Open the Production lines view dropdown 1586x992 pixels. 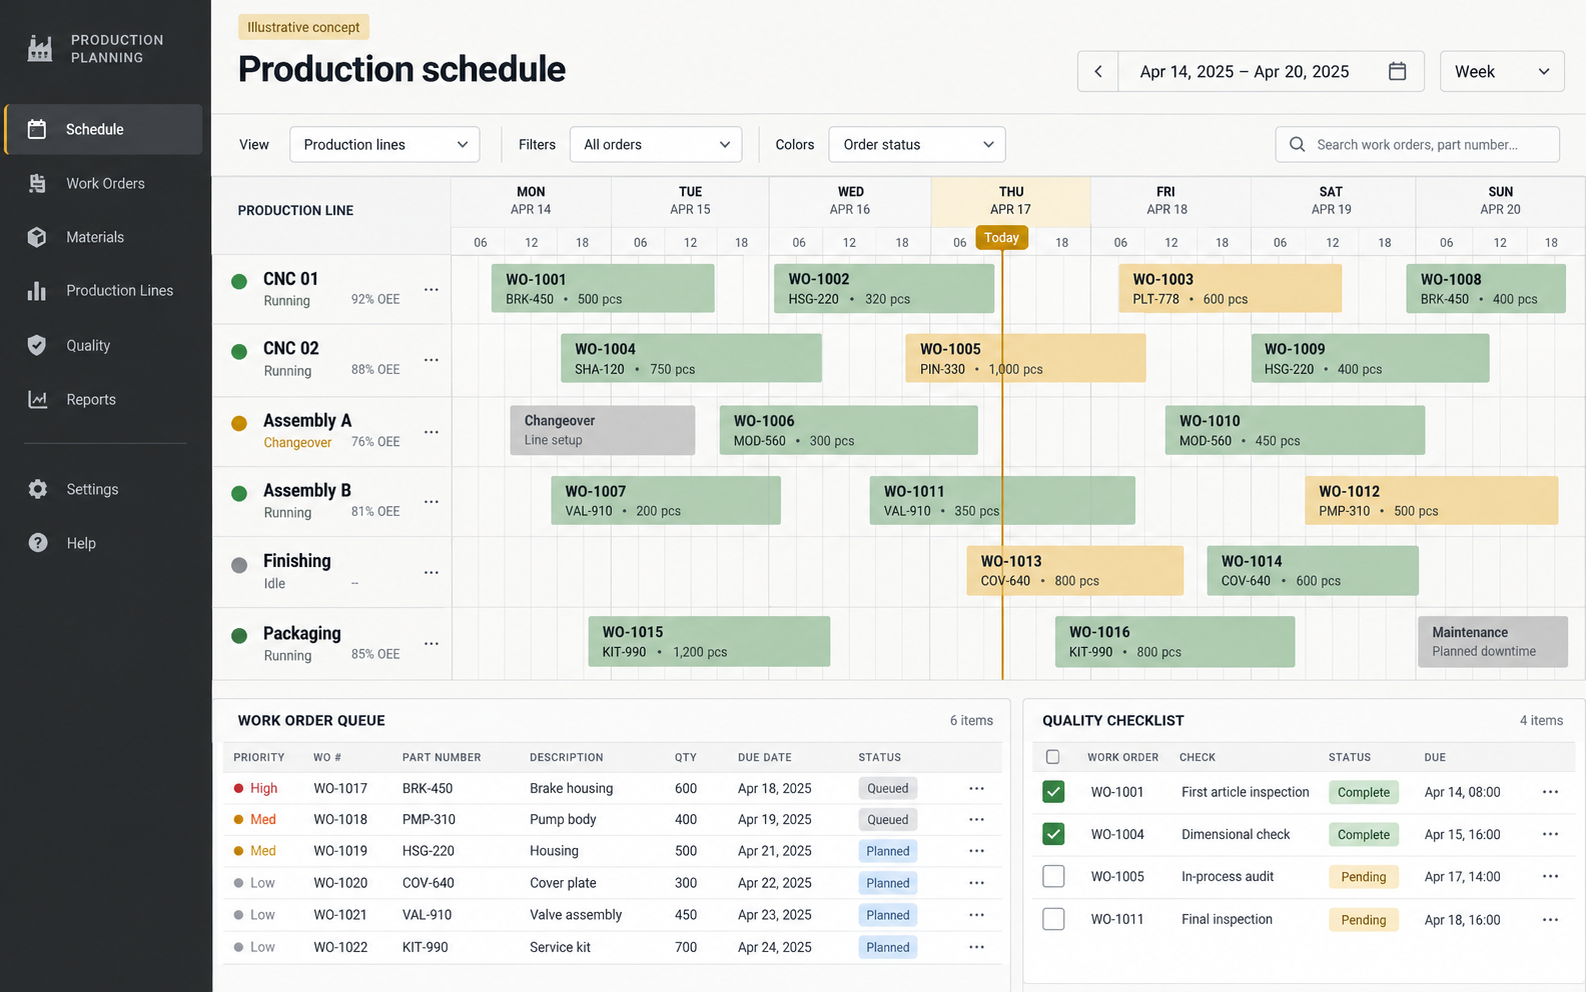pyautogui.click(x=384, y=144)
